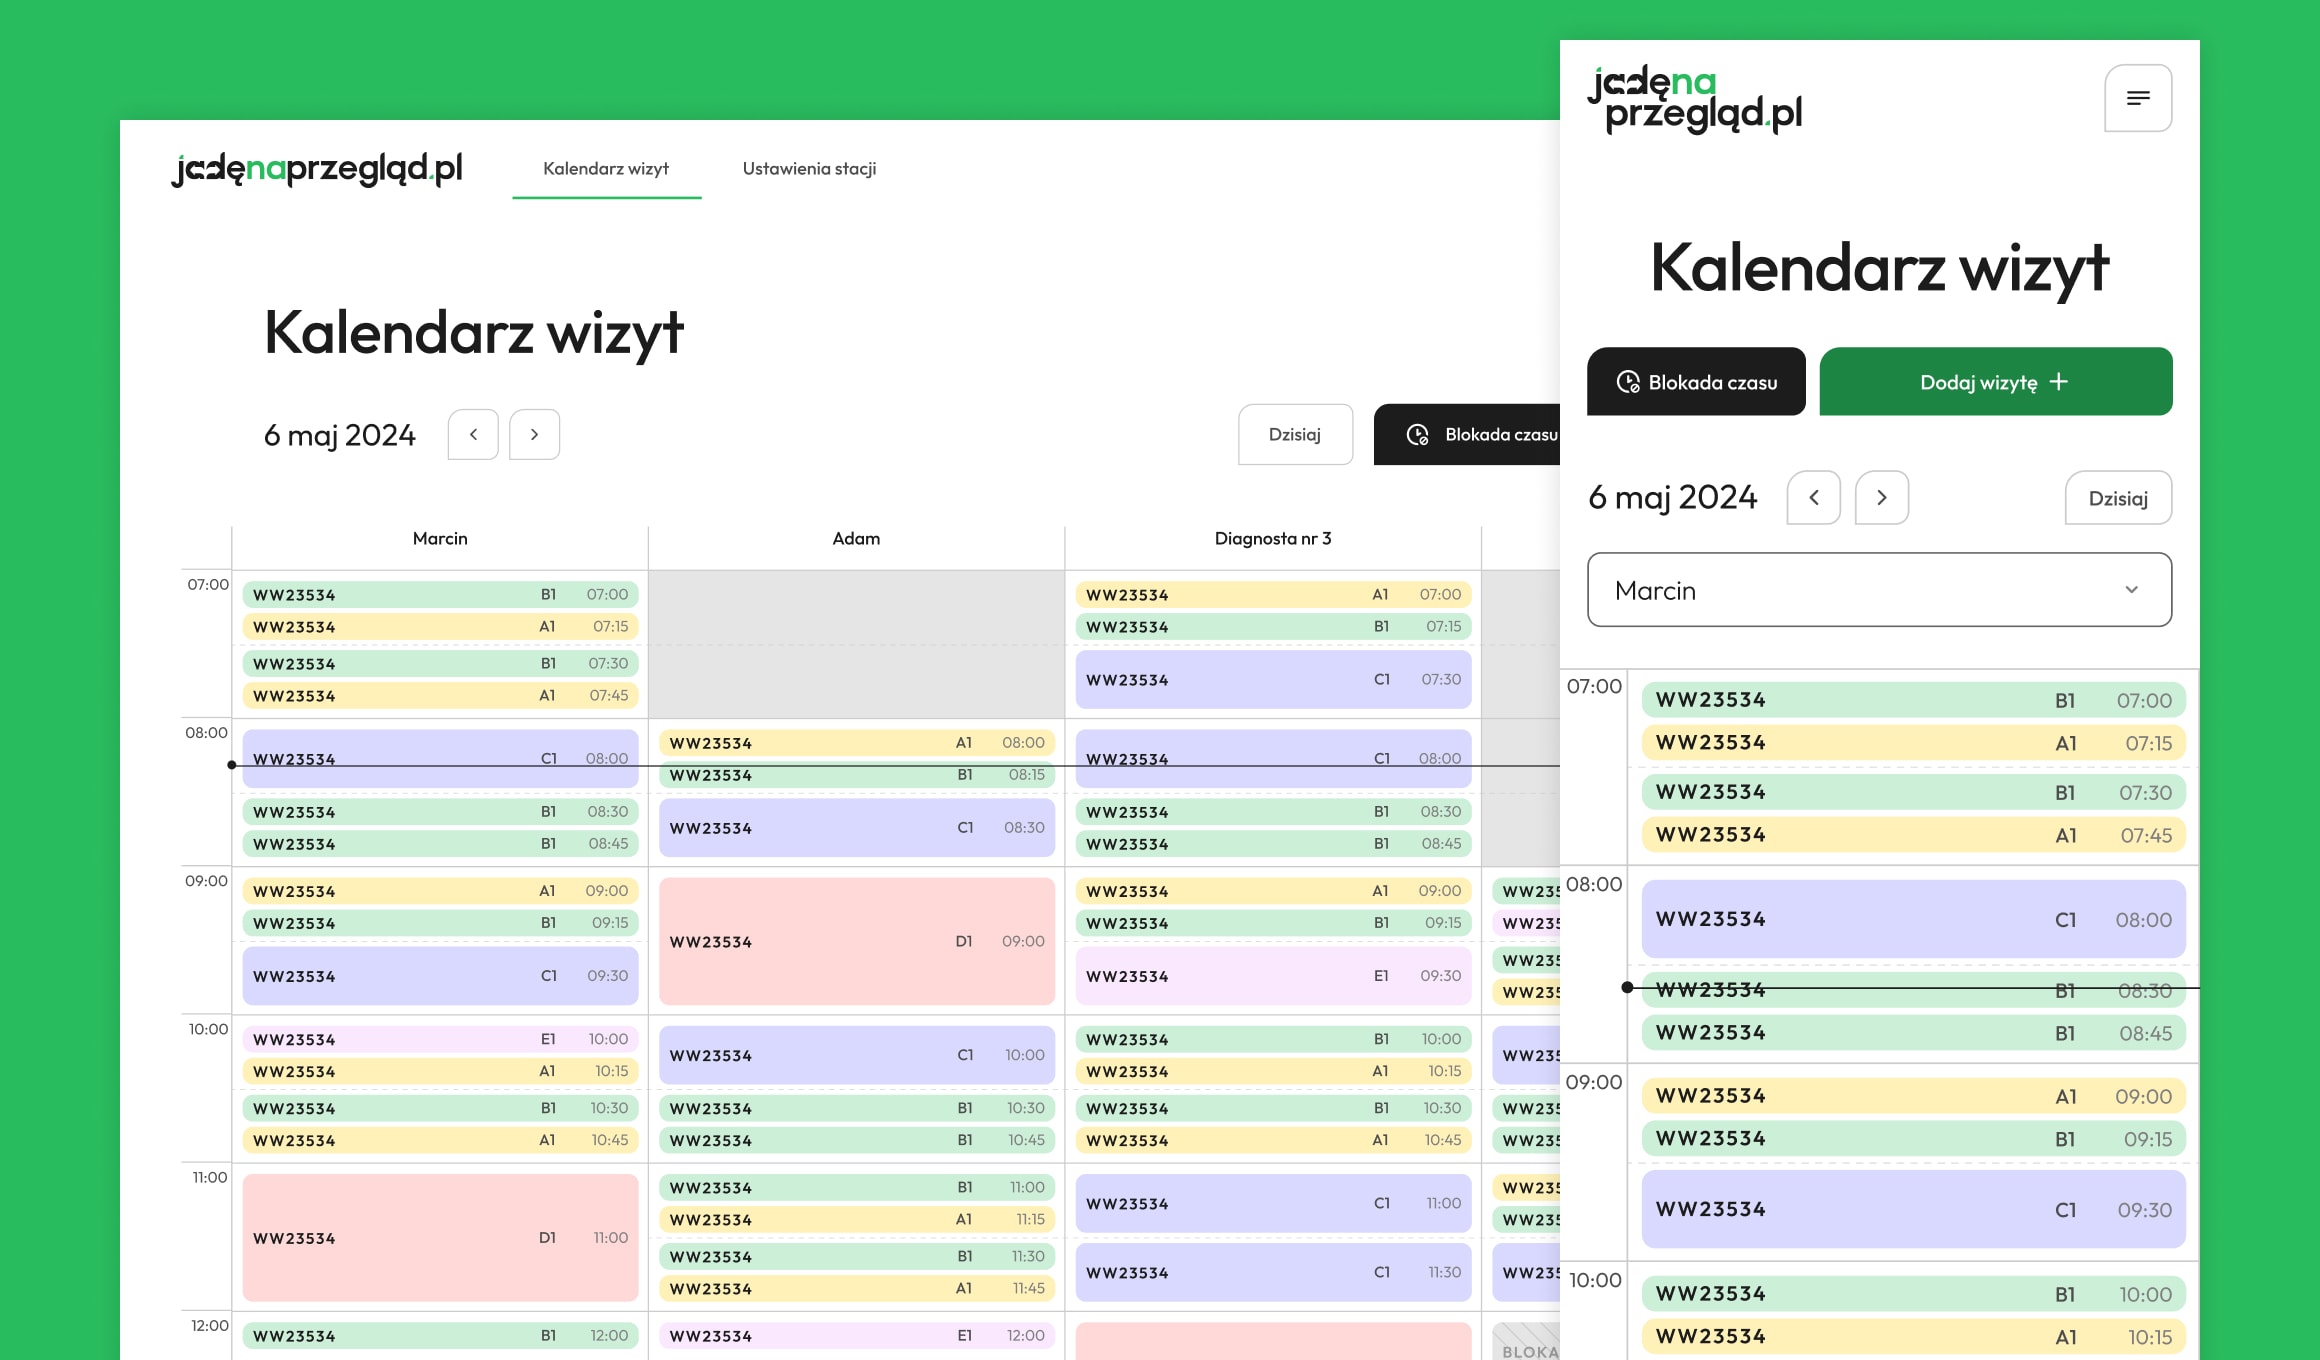Viewport: 2320px width, 1360px height.
Task: Go to previous day in mobile panel
Action: pyautogui.click(x=1814, y=497)
